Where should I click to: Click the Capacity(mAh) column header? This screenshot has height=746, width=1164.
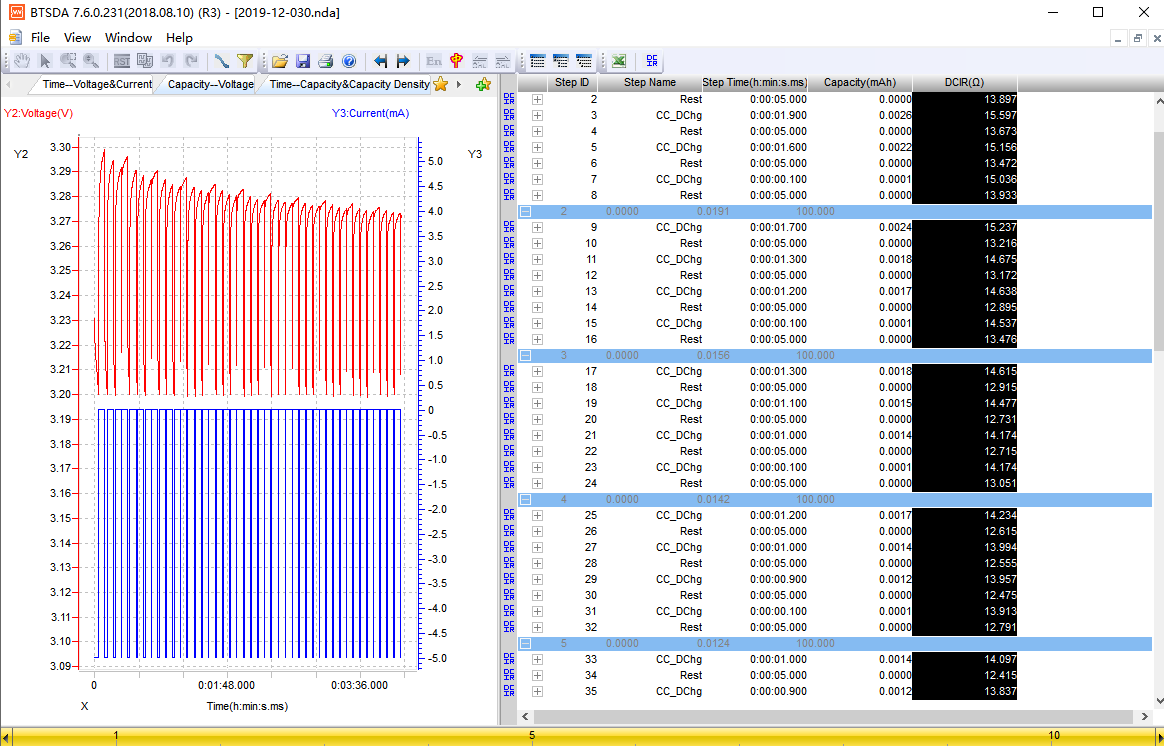click(x=860, y=82)
